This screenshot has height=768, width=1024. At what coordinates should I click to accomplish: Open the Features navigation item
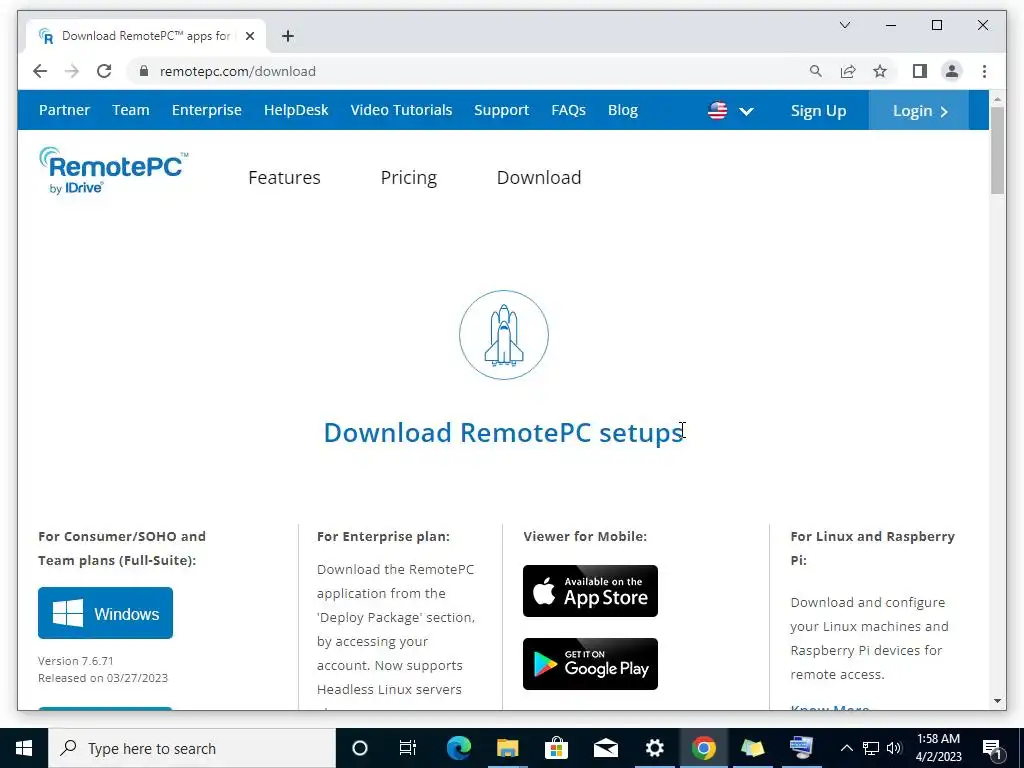click(284, 177)
